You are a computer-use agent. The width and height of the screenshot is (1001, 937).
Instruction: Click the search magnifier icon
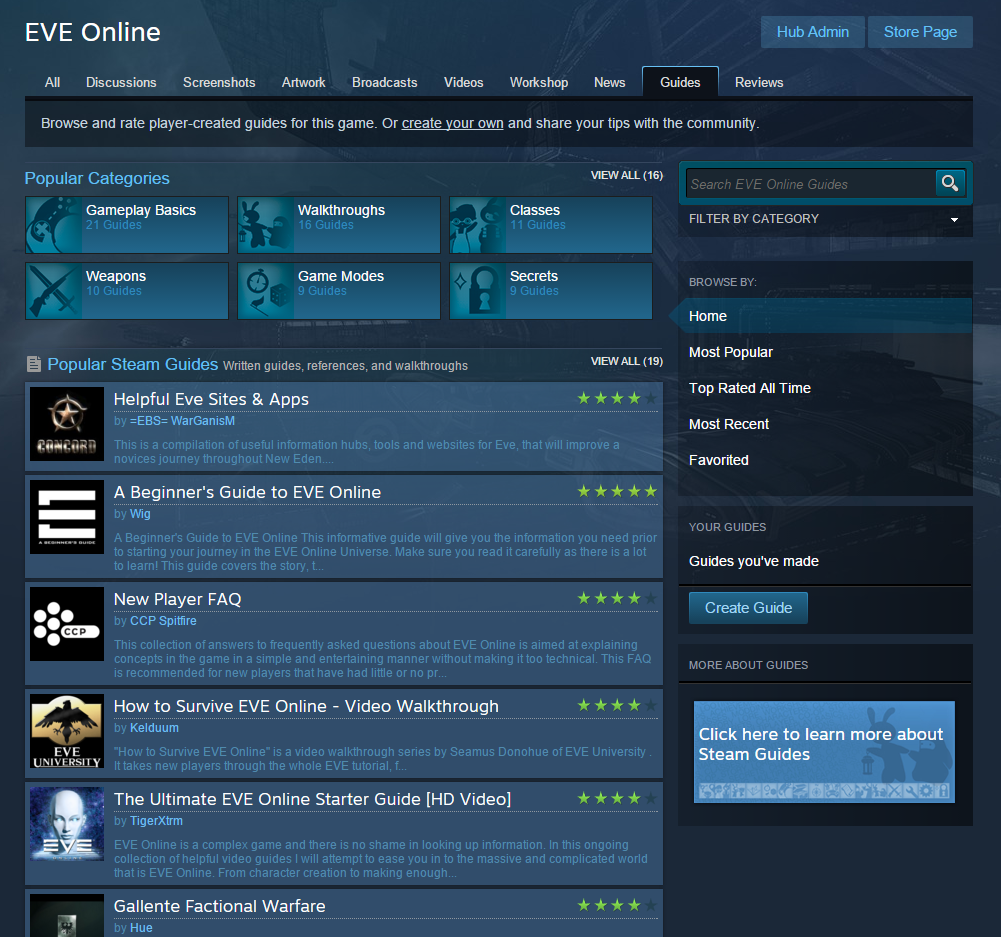pyautogui.click(x=950, y=184)
